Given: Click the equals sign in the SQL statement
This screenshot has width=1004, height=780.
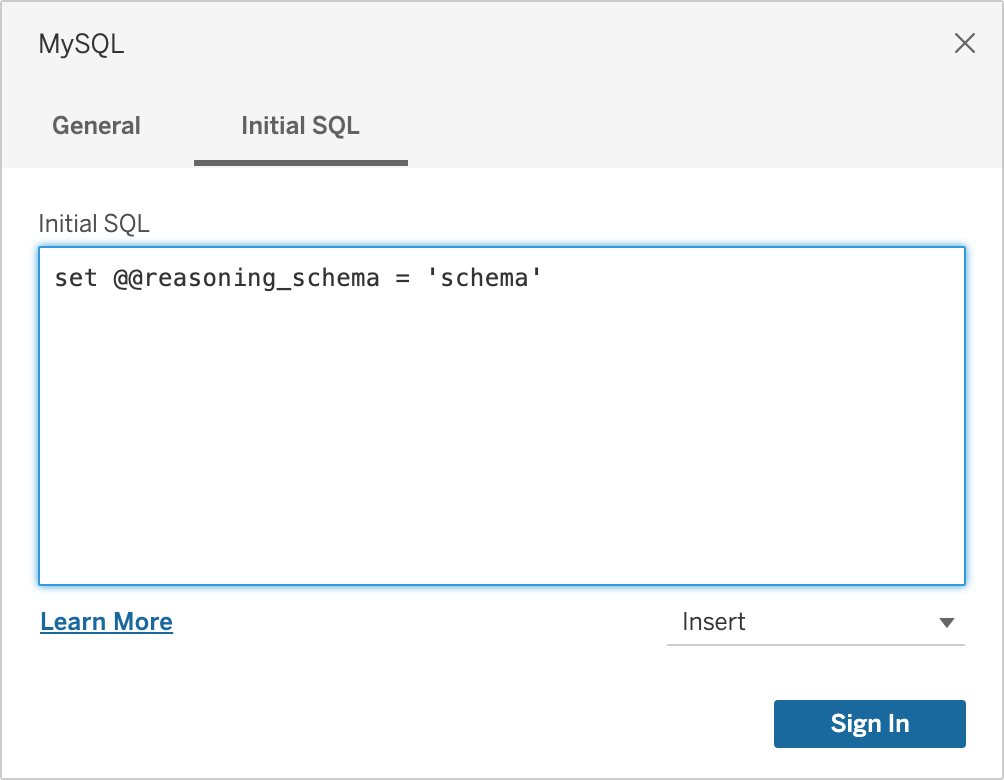Looking at the screenshot, I should tap(403, 278).
